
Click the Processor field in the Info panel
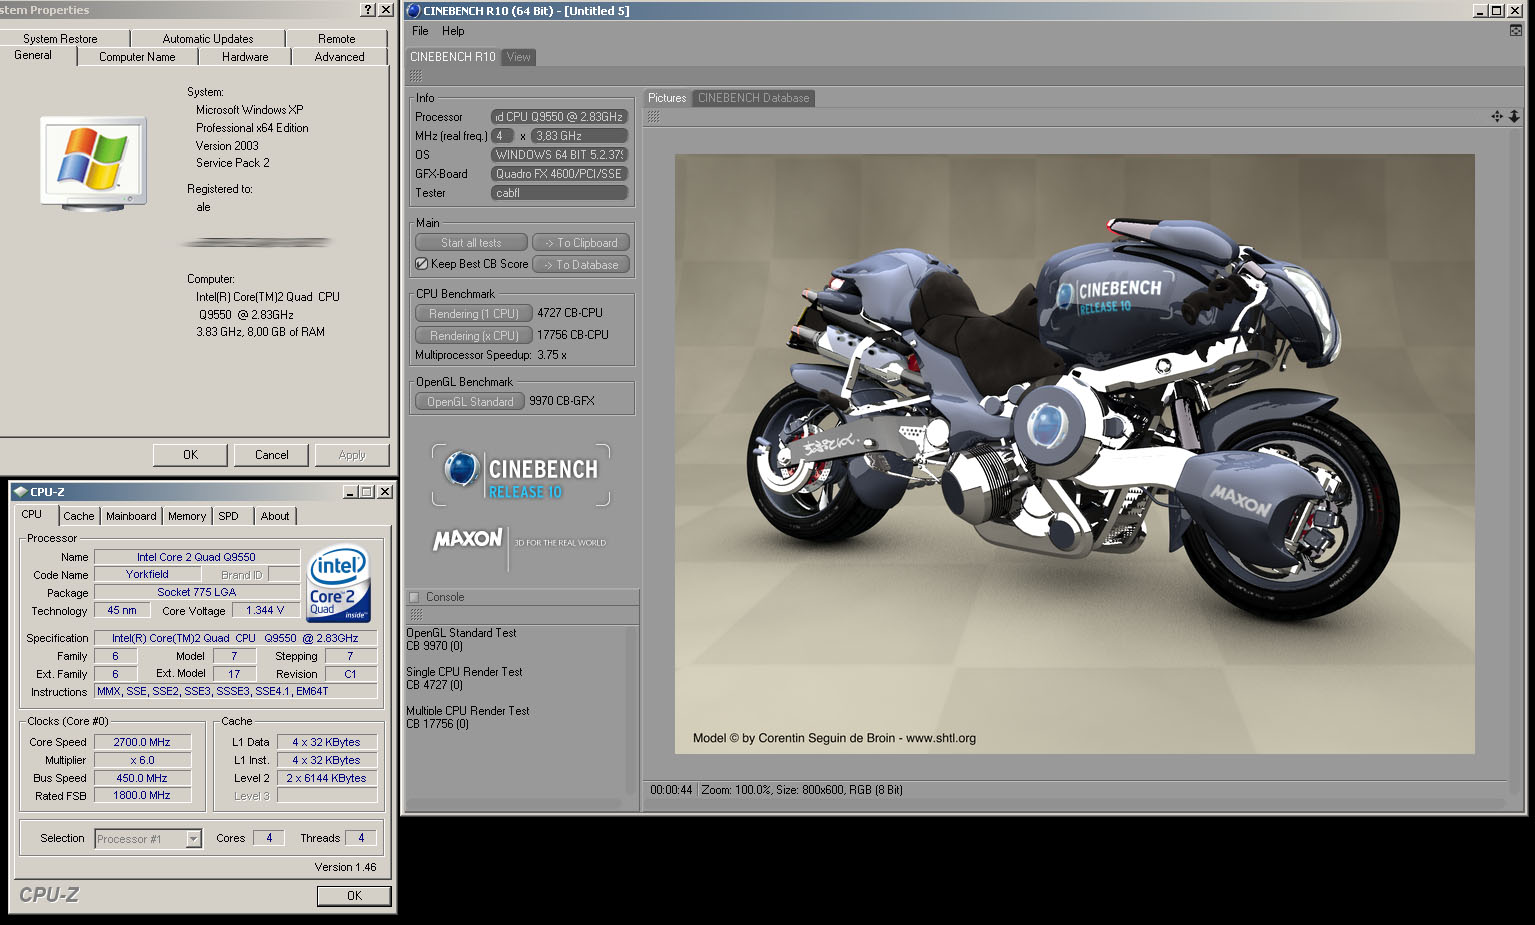pos(559,117)
